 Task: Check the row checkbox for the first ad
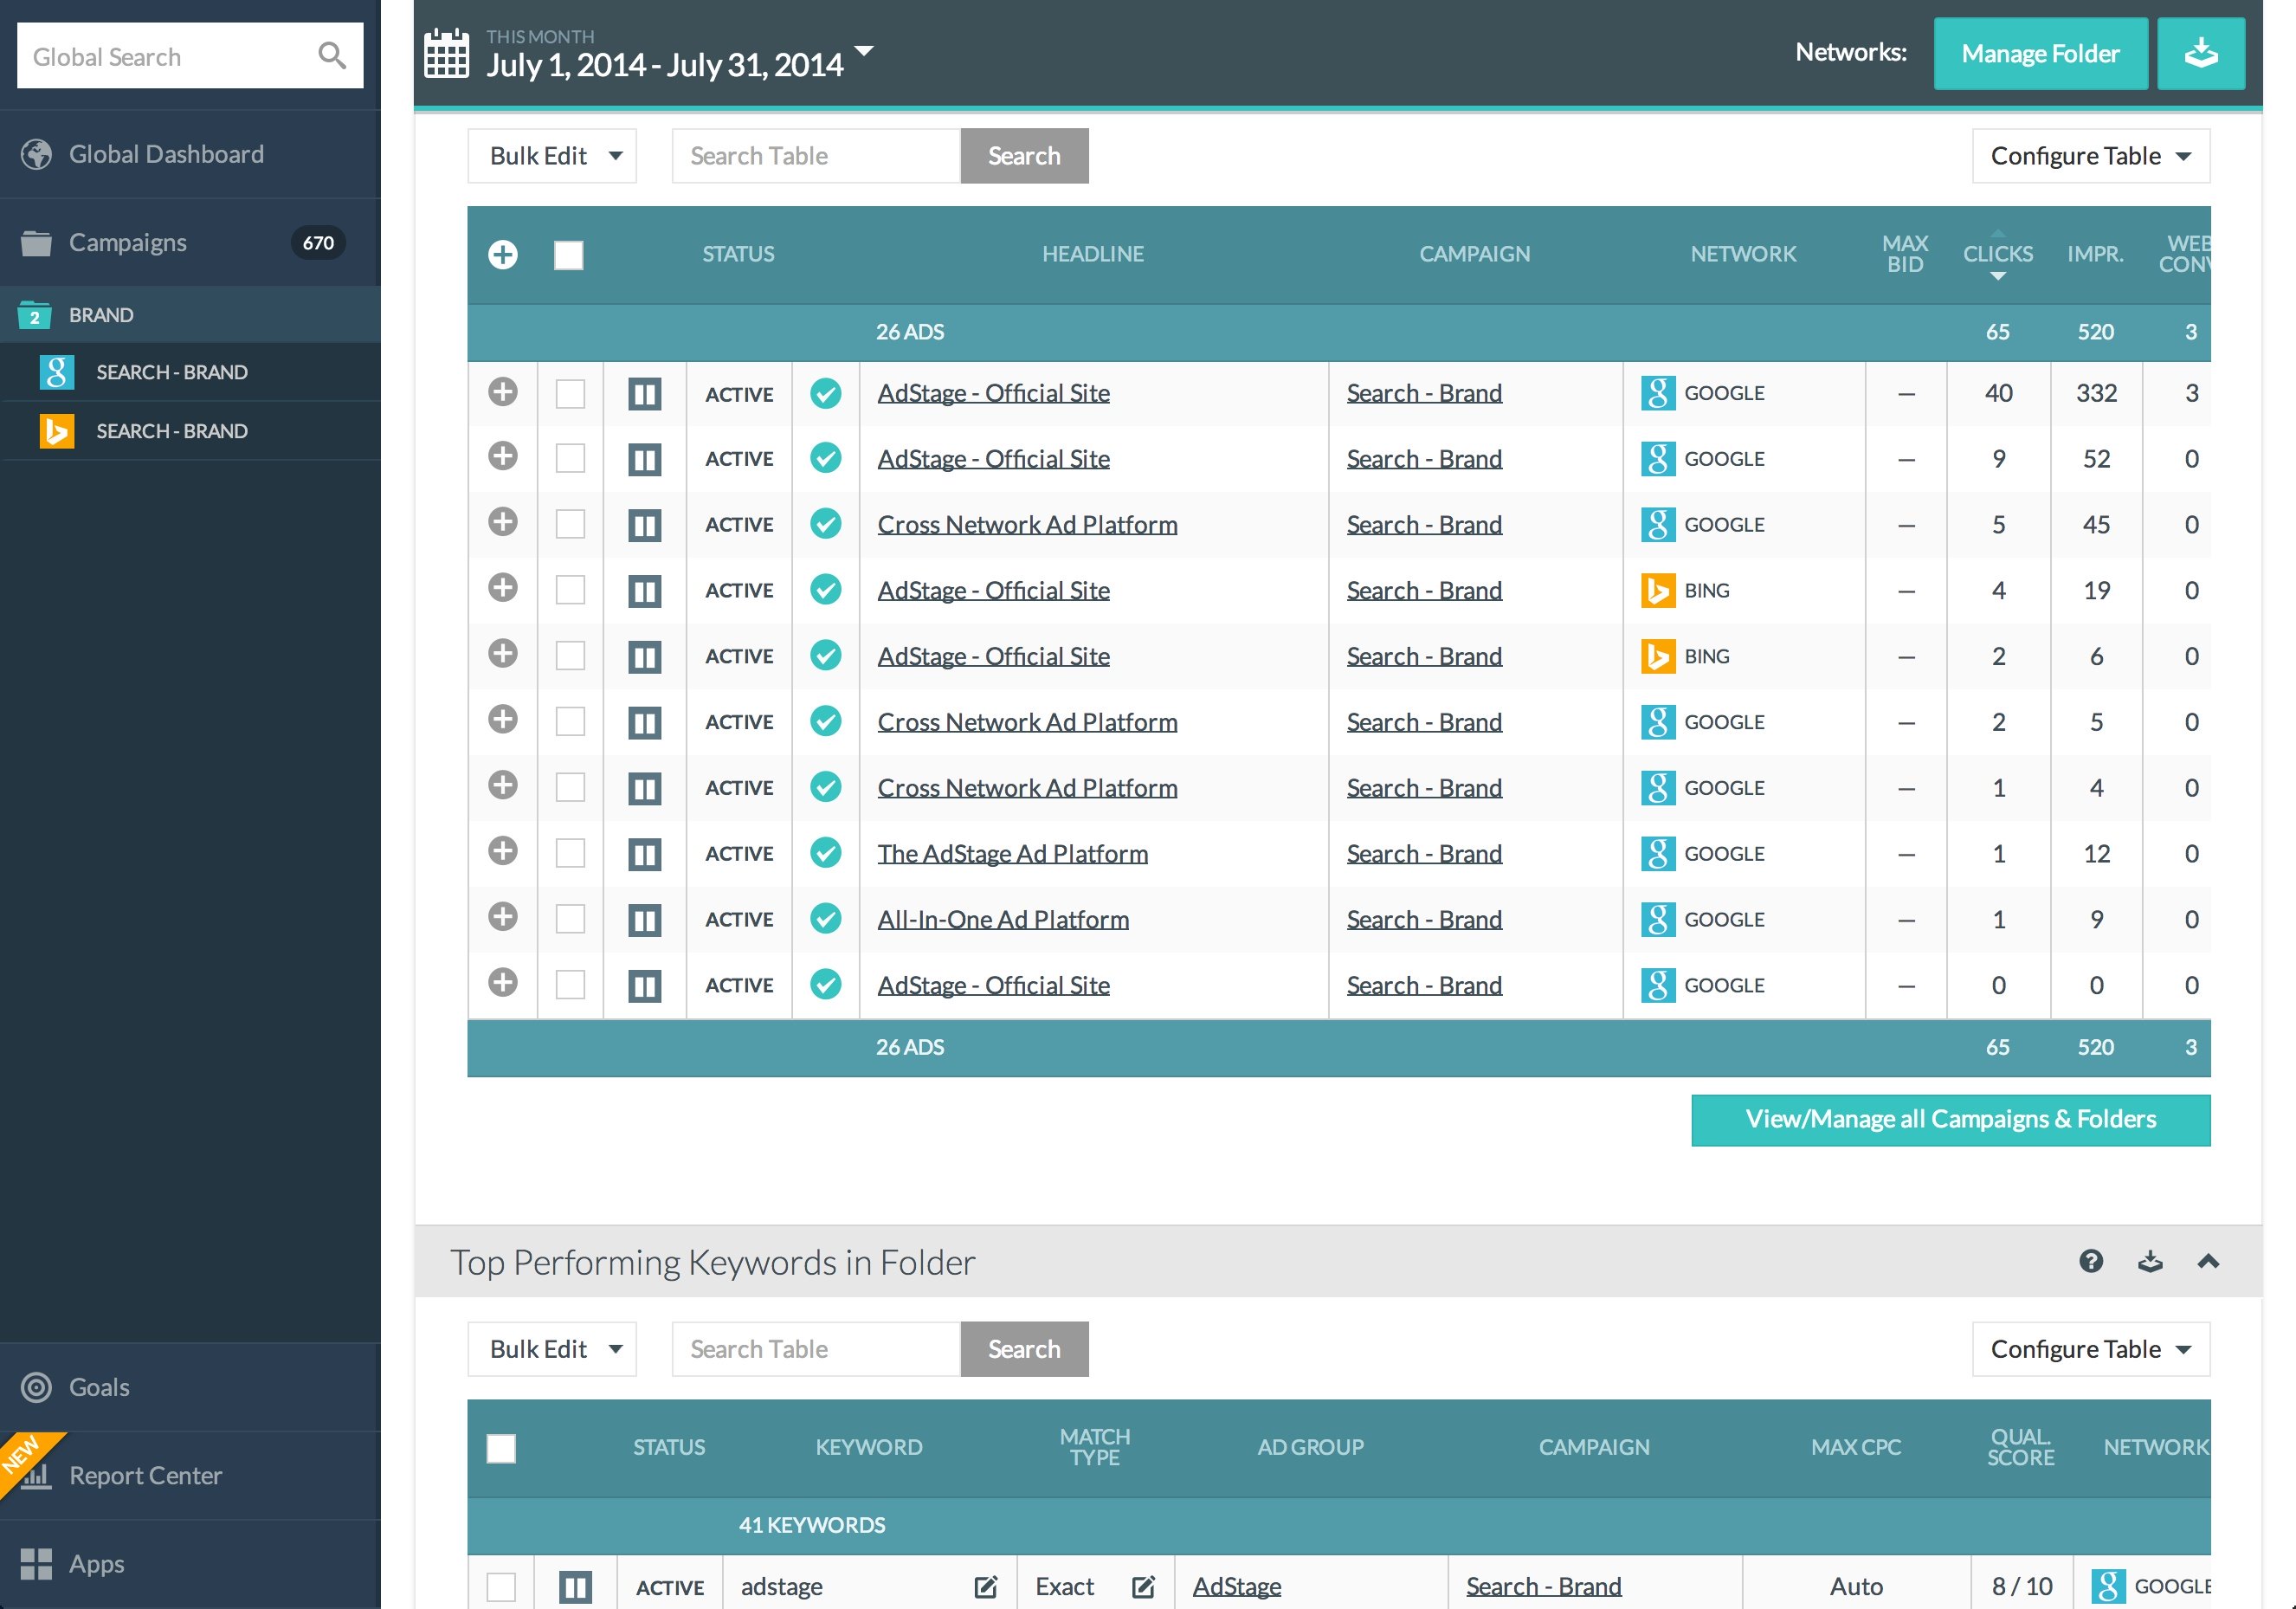pos(569,393)
